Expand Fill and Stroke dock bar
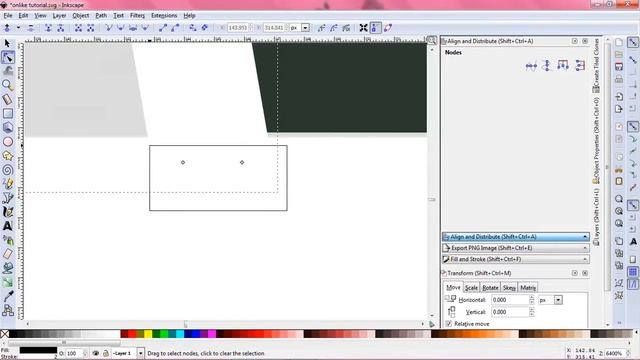640x360 pixels. (x=516, y=259)
